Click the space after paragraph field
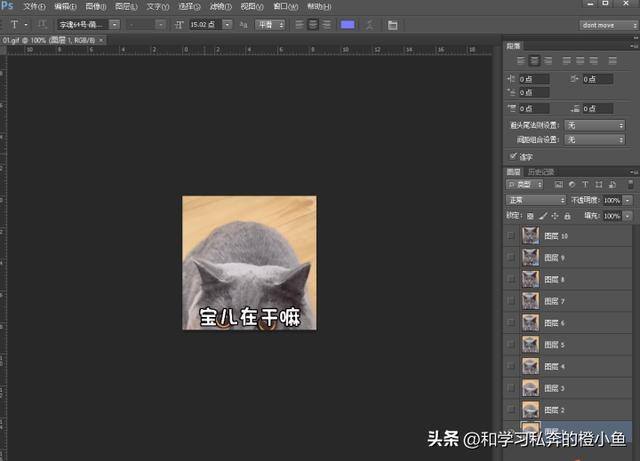 point(597,109)
